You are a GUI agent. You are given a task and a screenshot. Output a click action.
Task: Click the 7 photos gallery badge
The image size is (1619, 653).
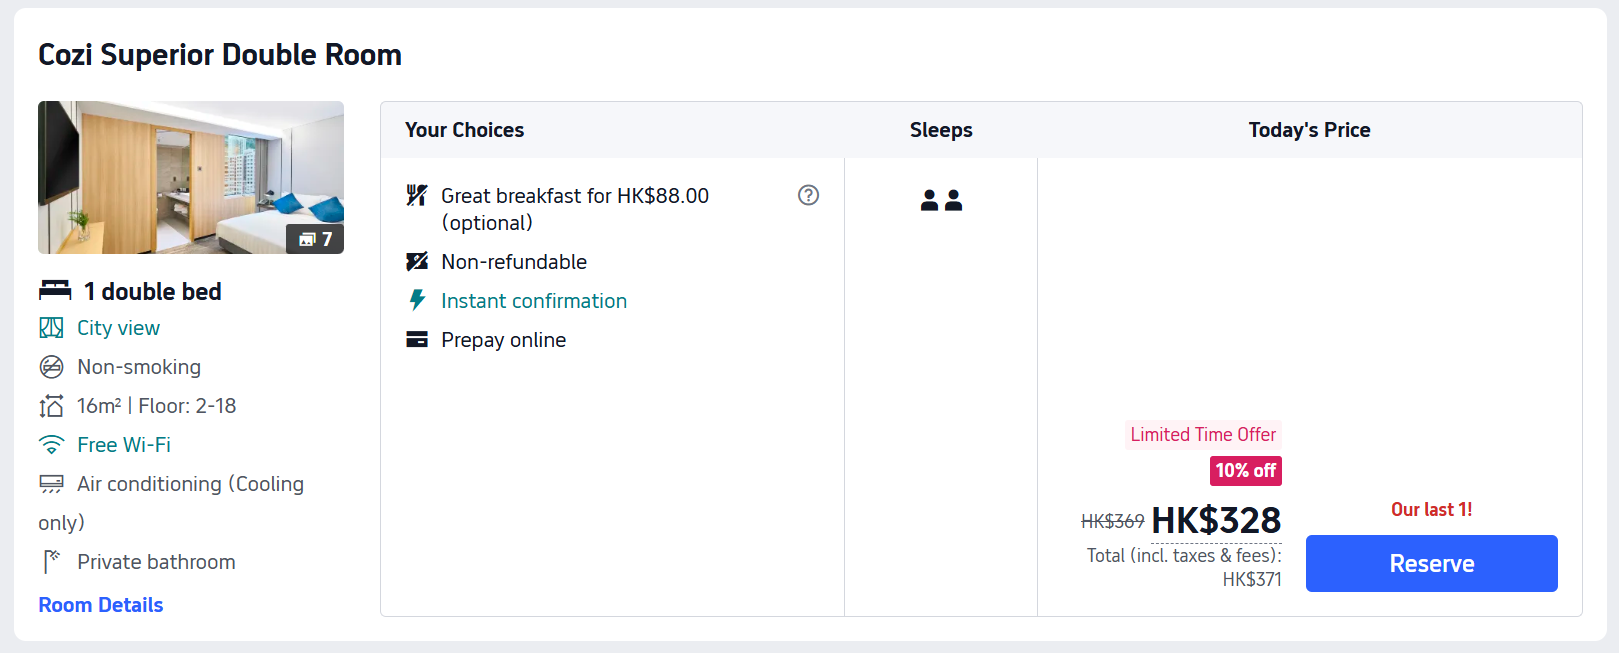click(315, 239)
